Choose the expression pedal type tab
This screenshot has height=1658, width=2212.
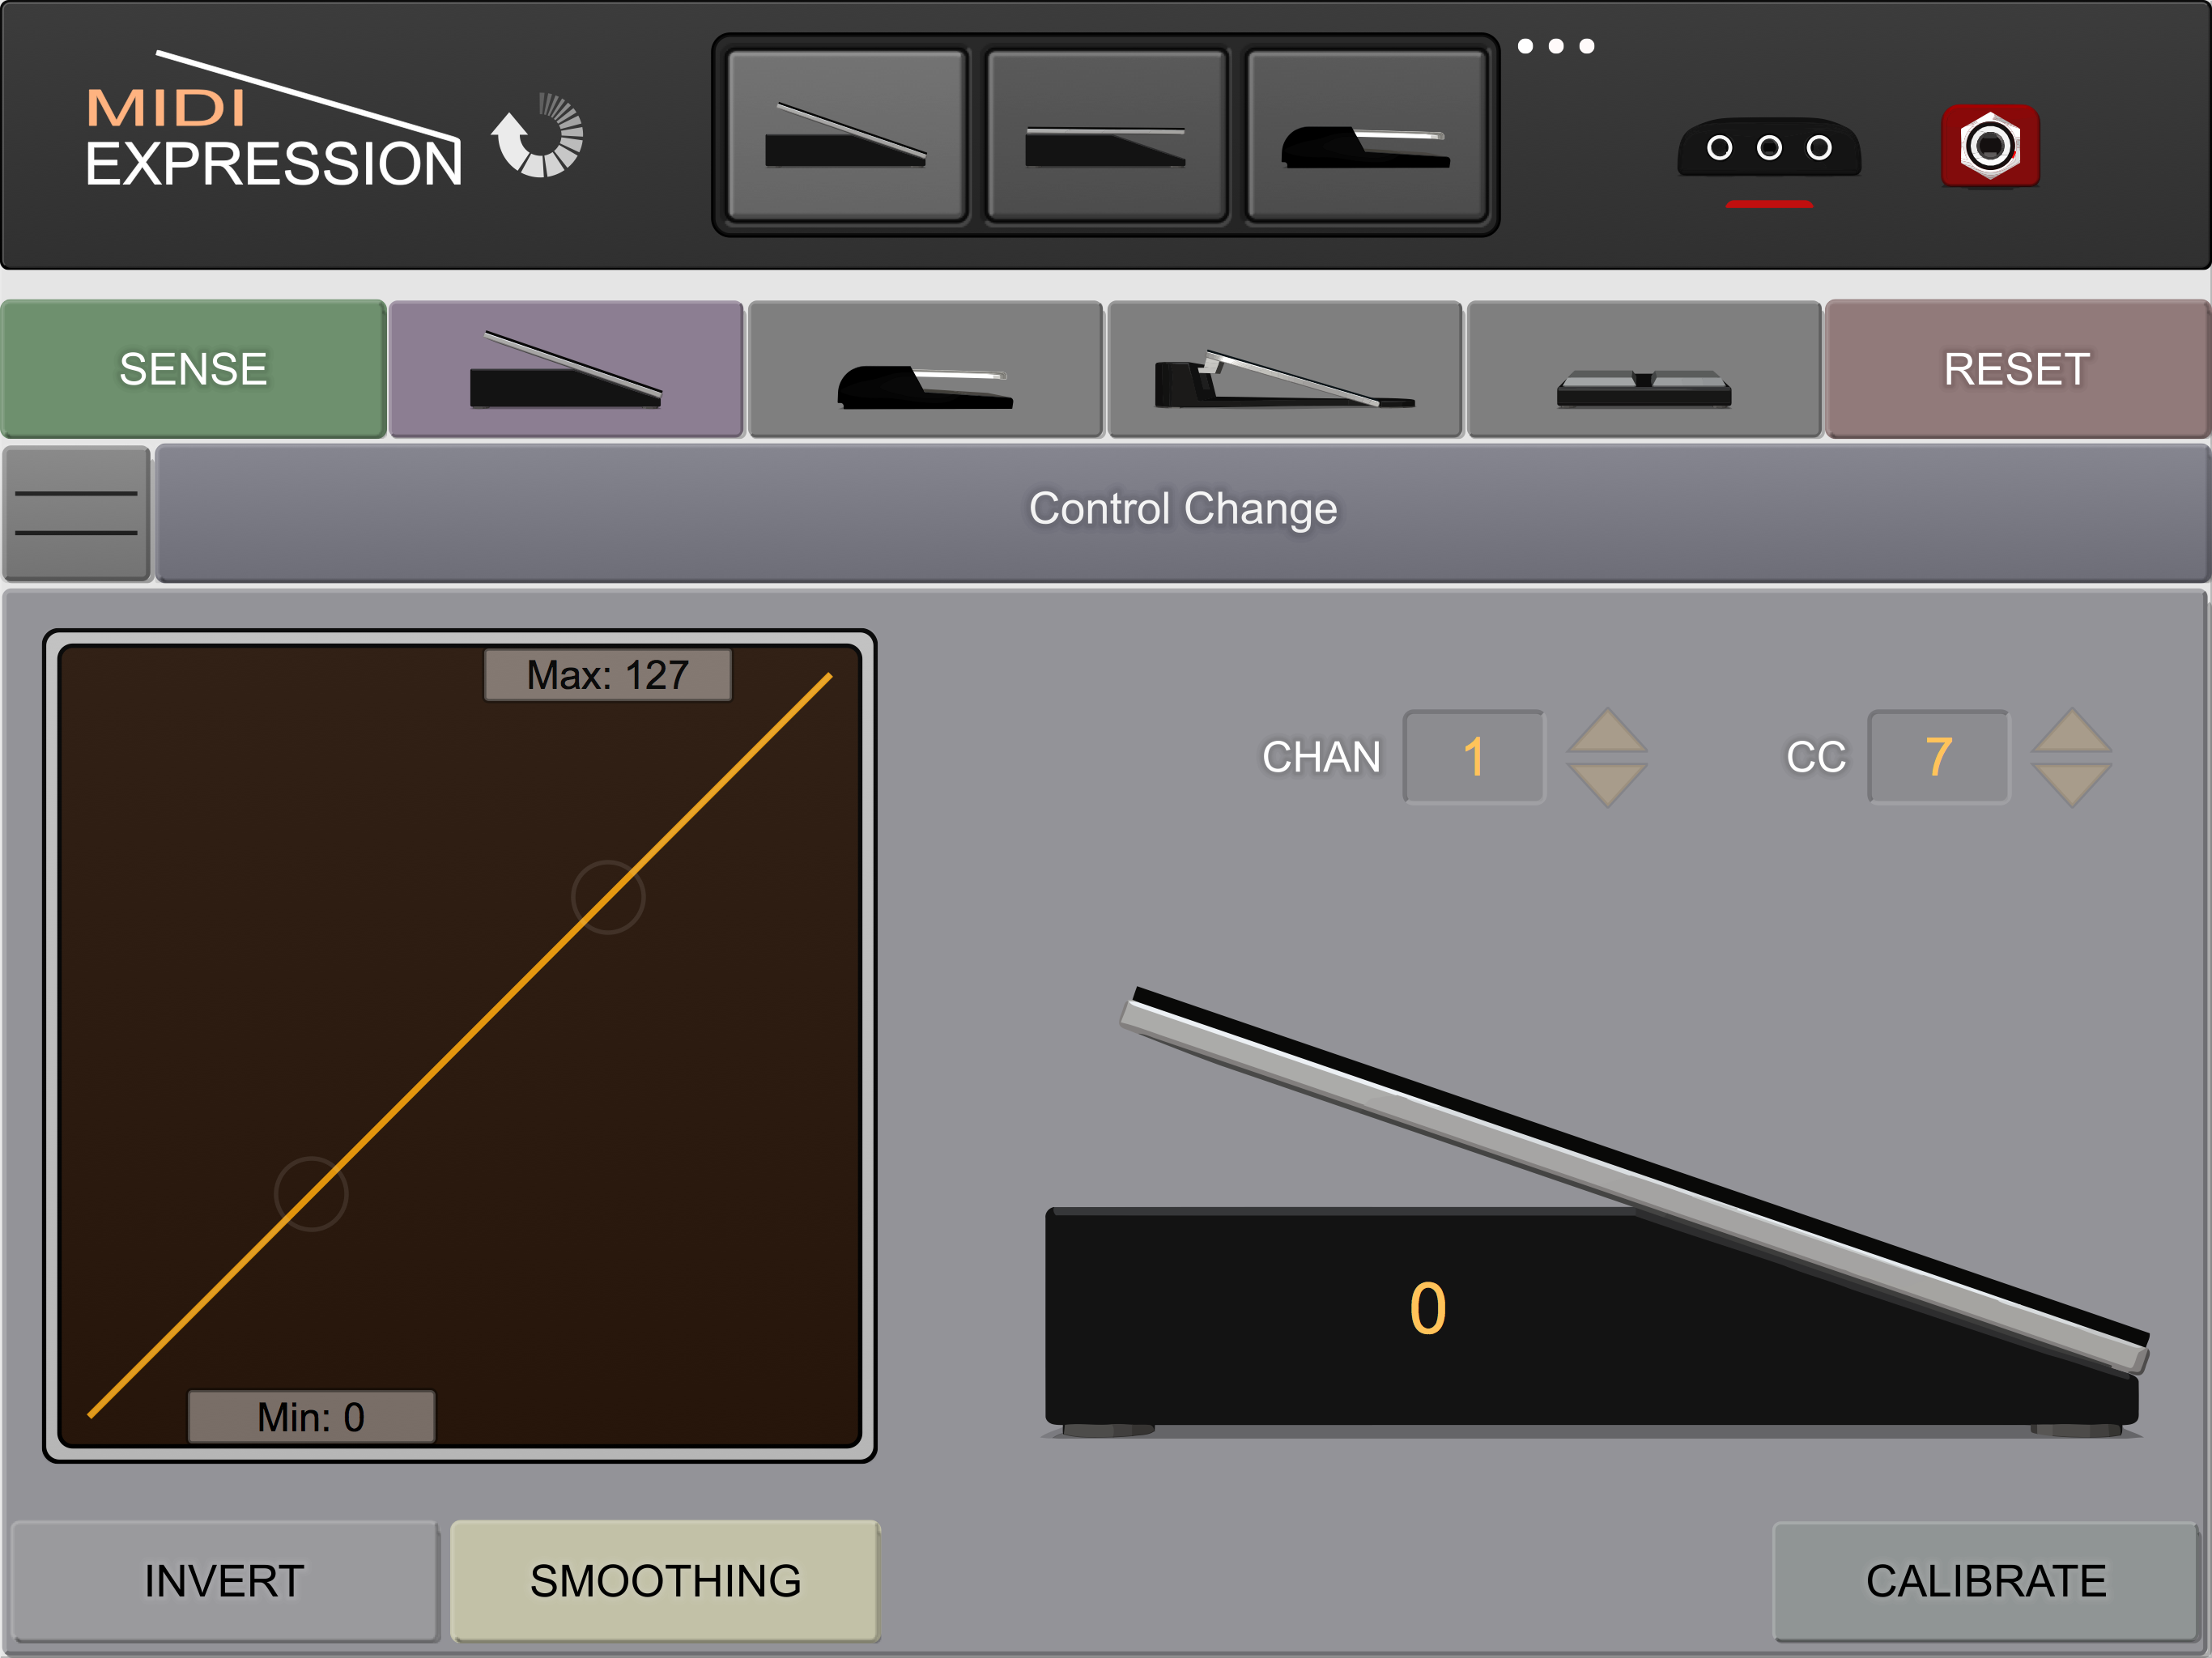point(566,370)
